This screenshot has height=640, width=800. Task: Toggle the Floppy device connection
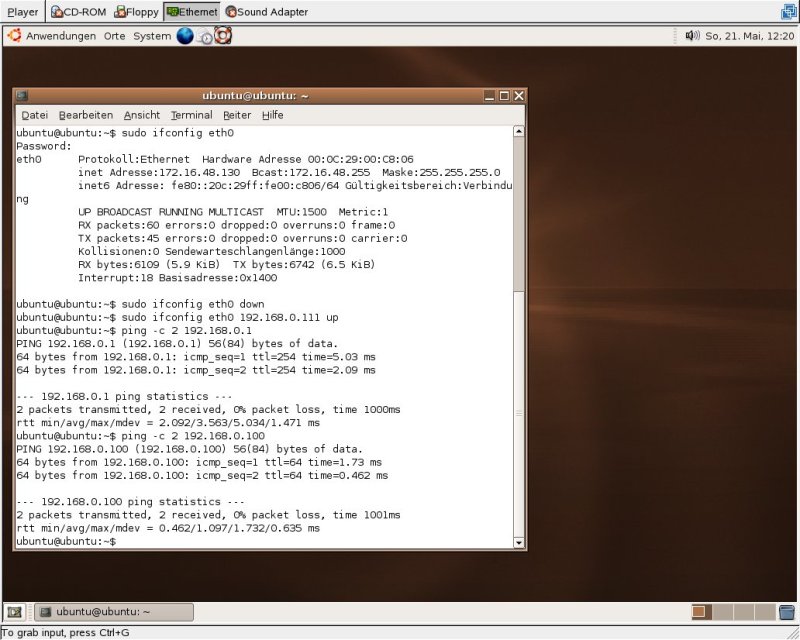(x=137, y=12)
